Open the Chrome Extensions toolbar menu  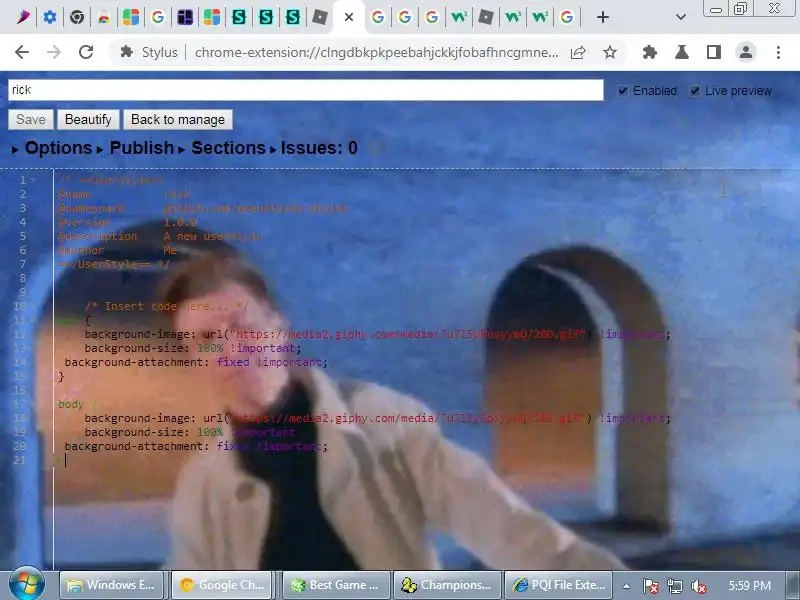(649, 52)
